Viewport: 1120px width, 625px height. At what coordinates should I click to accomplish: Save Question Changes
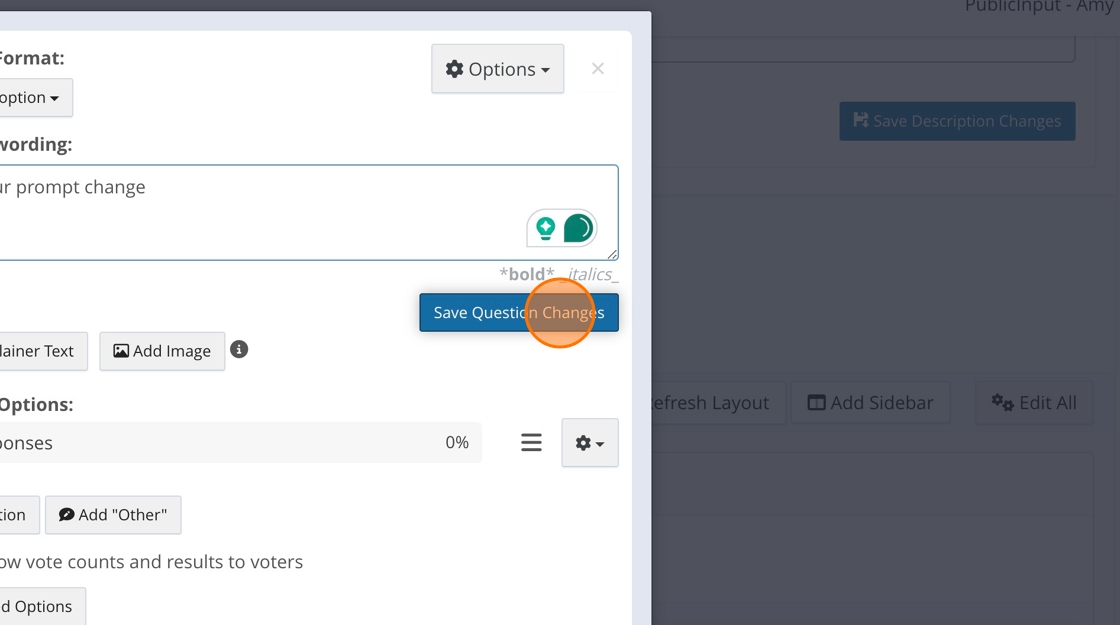pyautogui.click(x=518, y=313)
